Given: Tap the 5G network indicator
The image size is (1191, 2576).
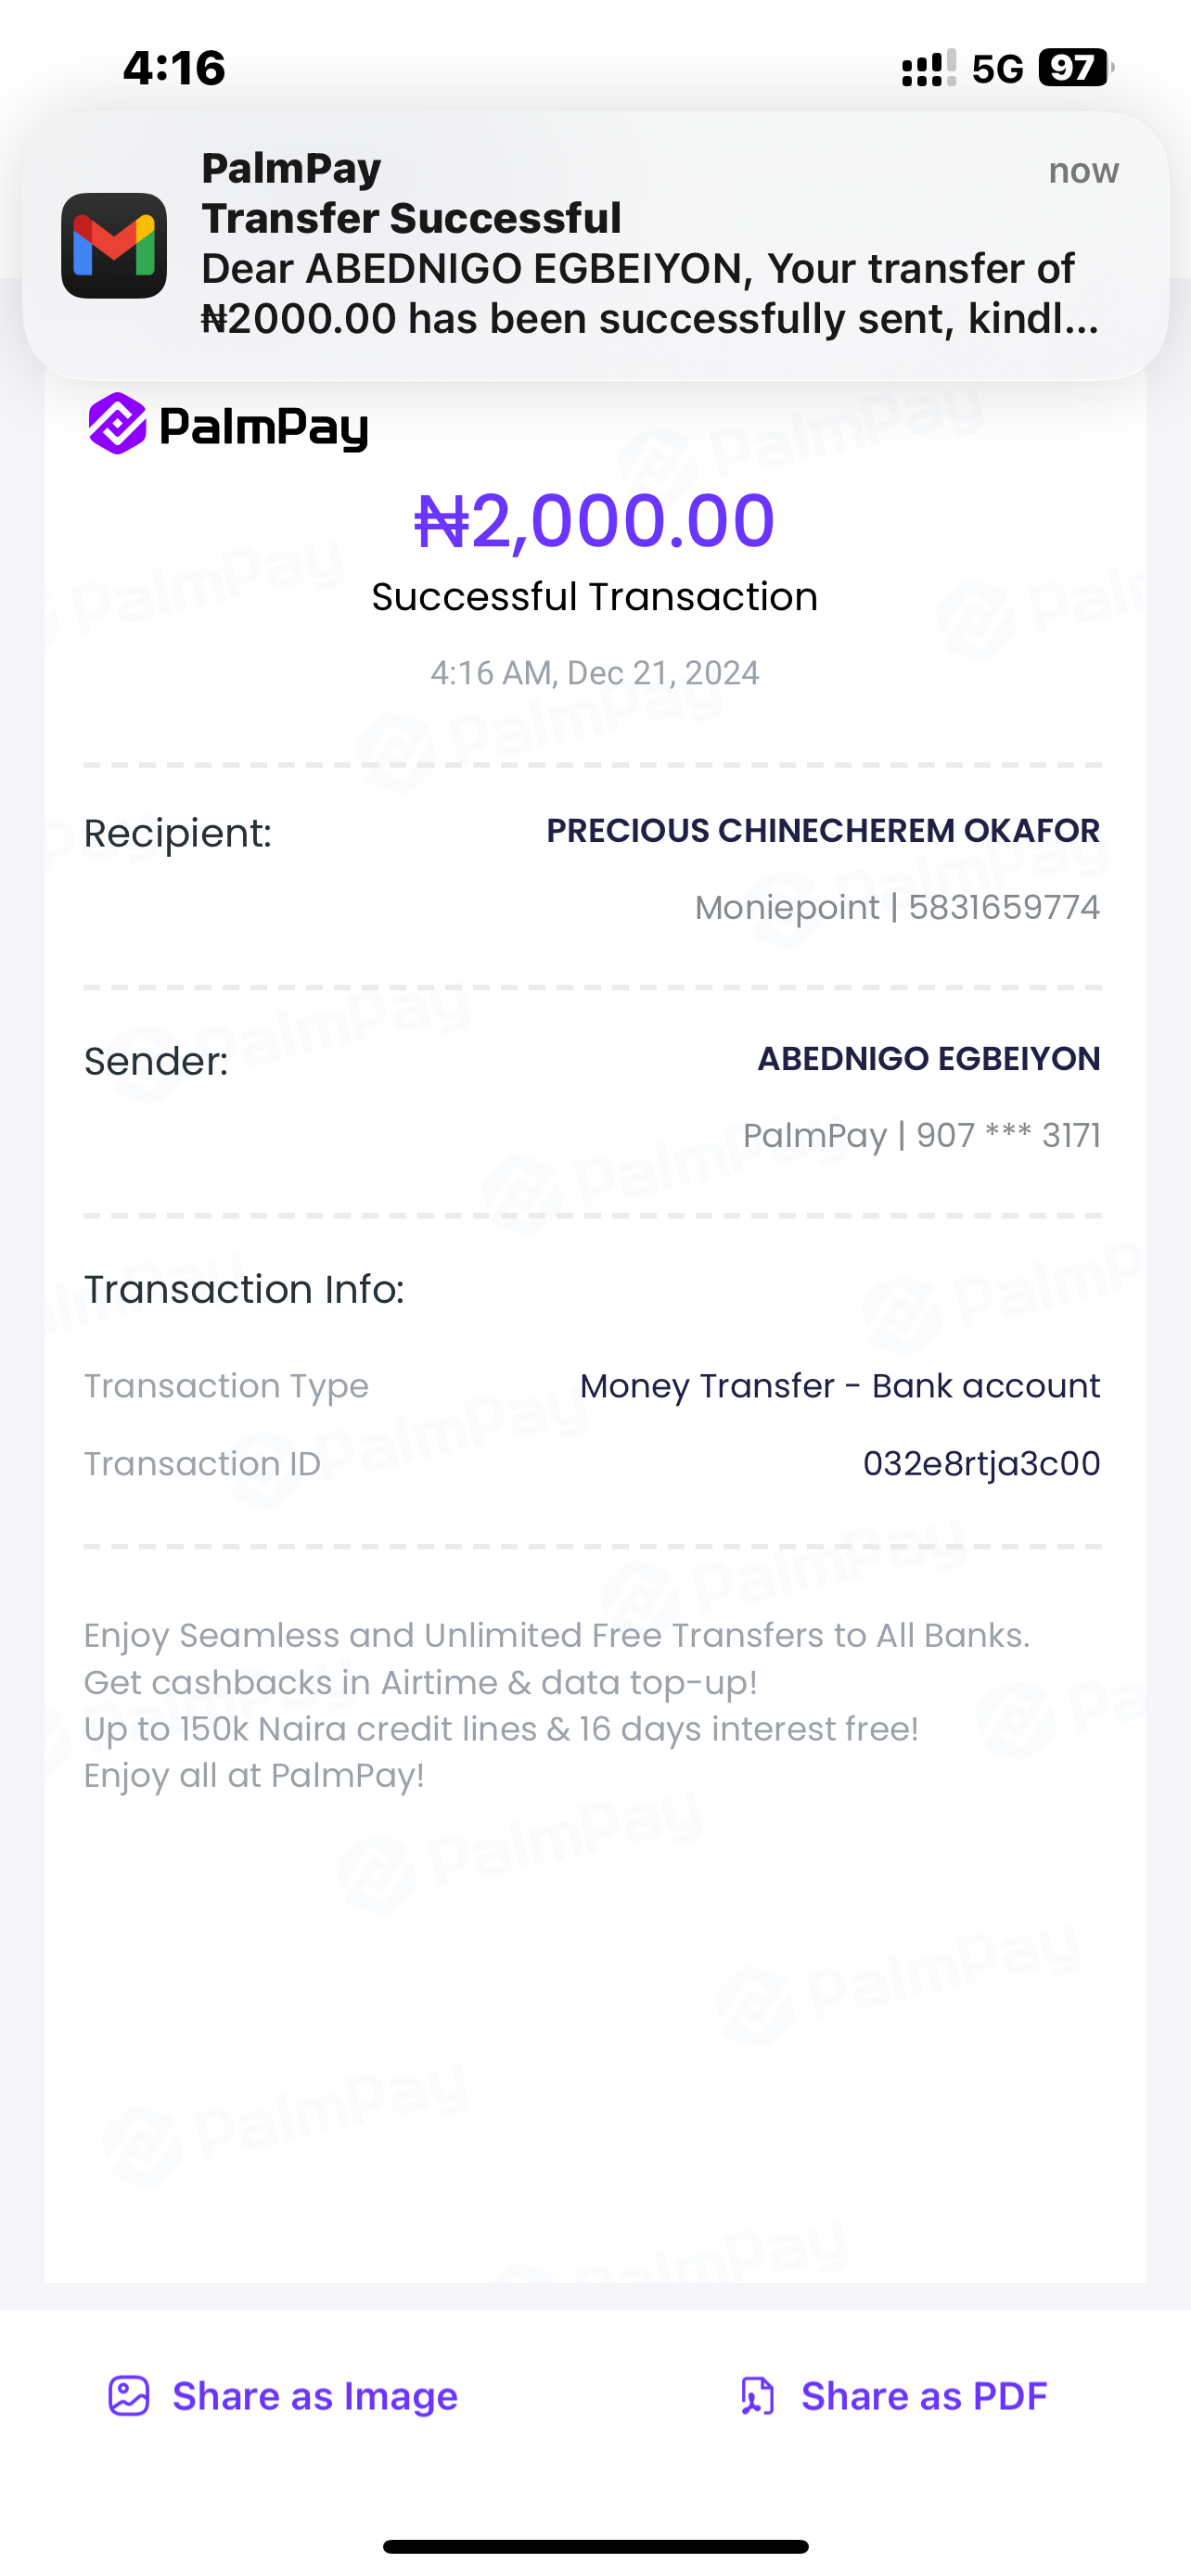Looking at the screenshot, I should click(997, 68).
